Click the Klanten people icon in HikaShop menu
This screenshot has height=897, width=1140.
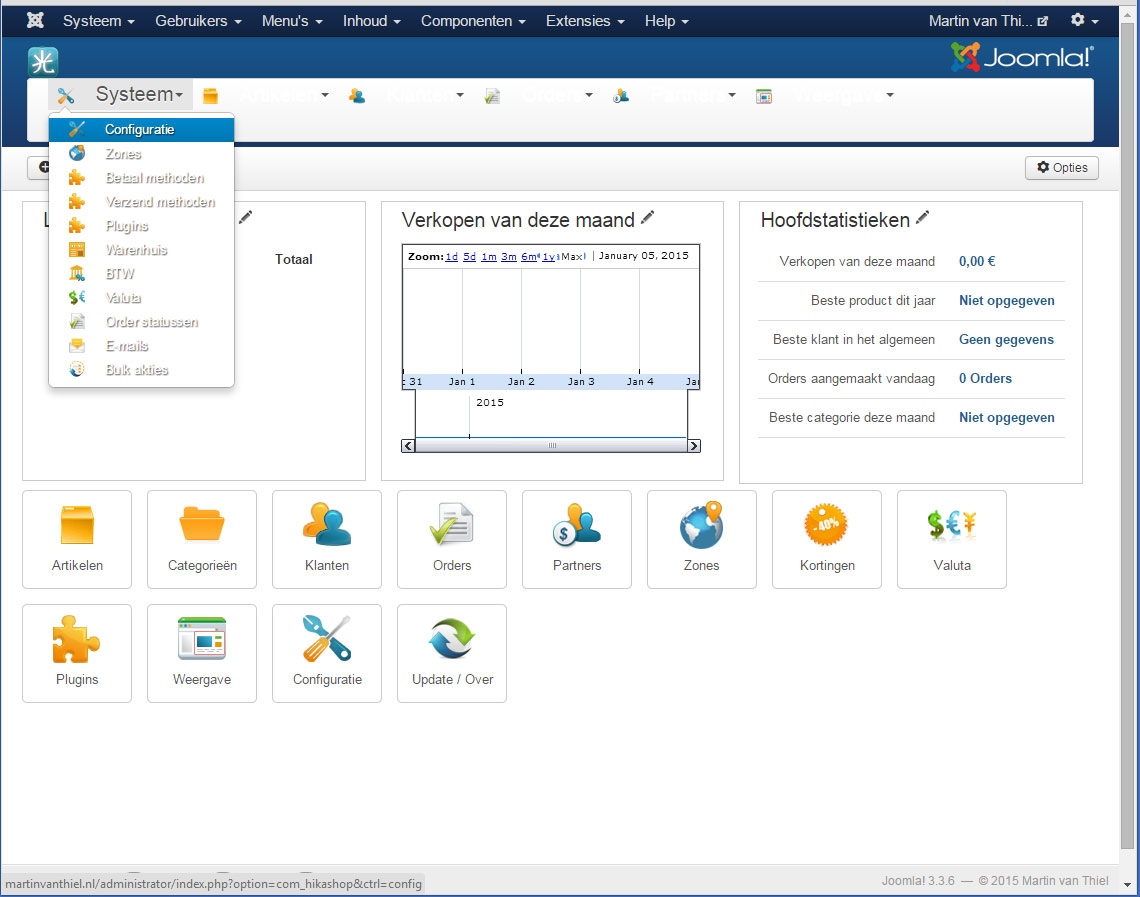[x=356, y=96]
